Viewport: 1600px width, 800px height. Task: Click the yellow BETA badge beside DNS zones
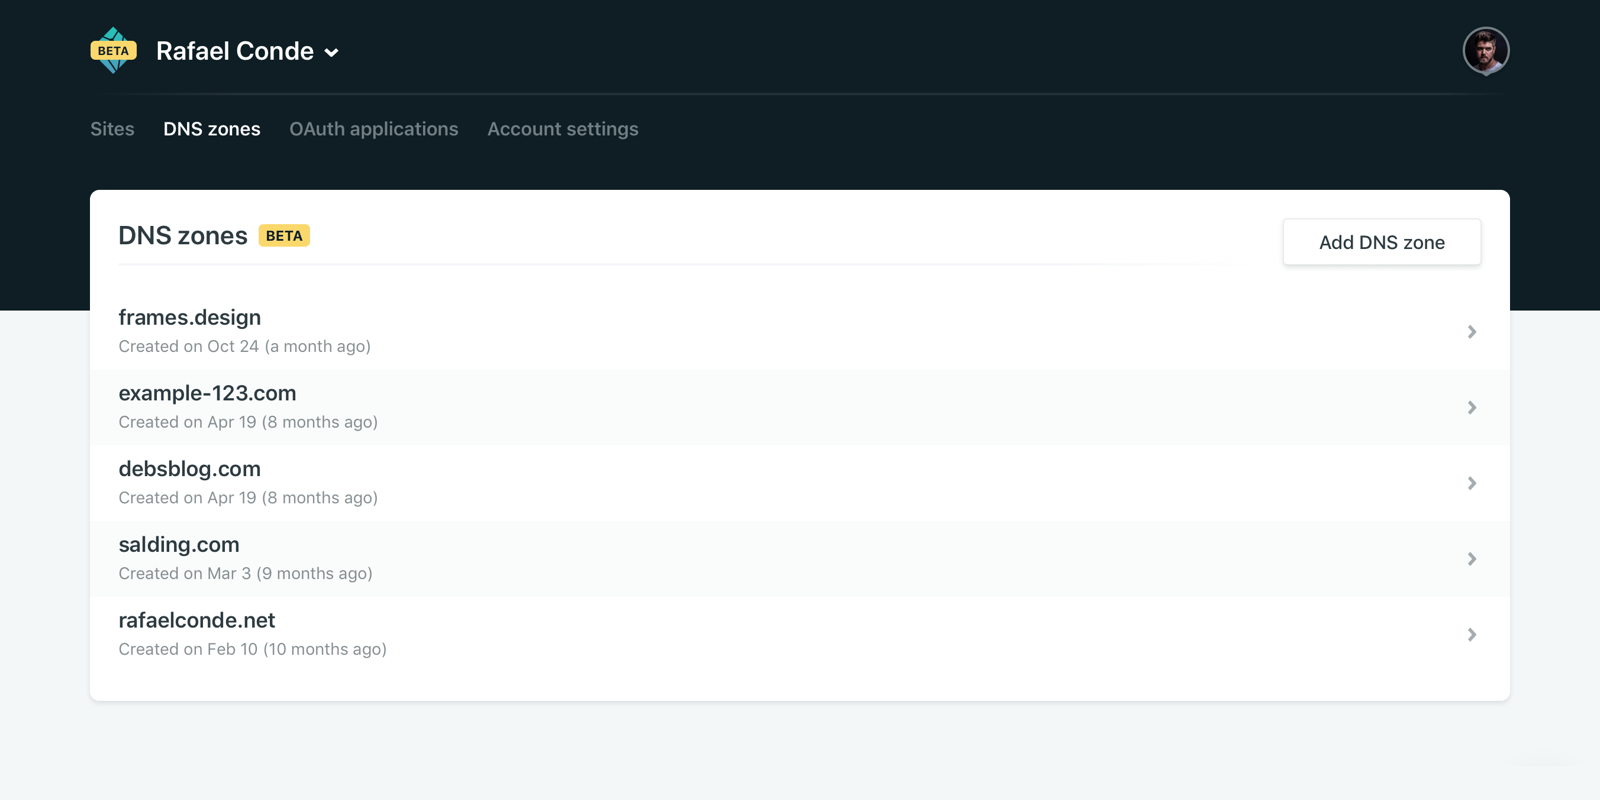click(284, 236)
